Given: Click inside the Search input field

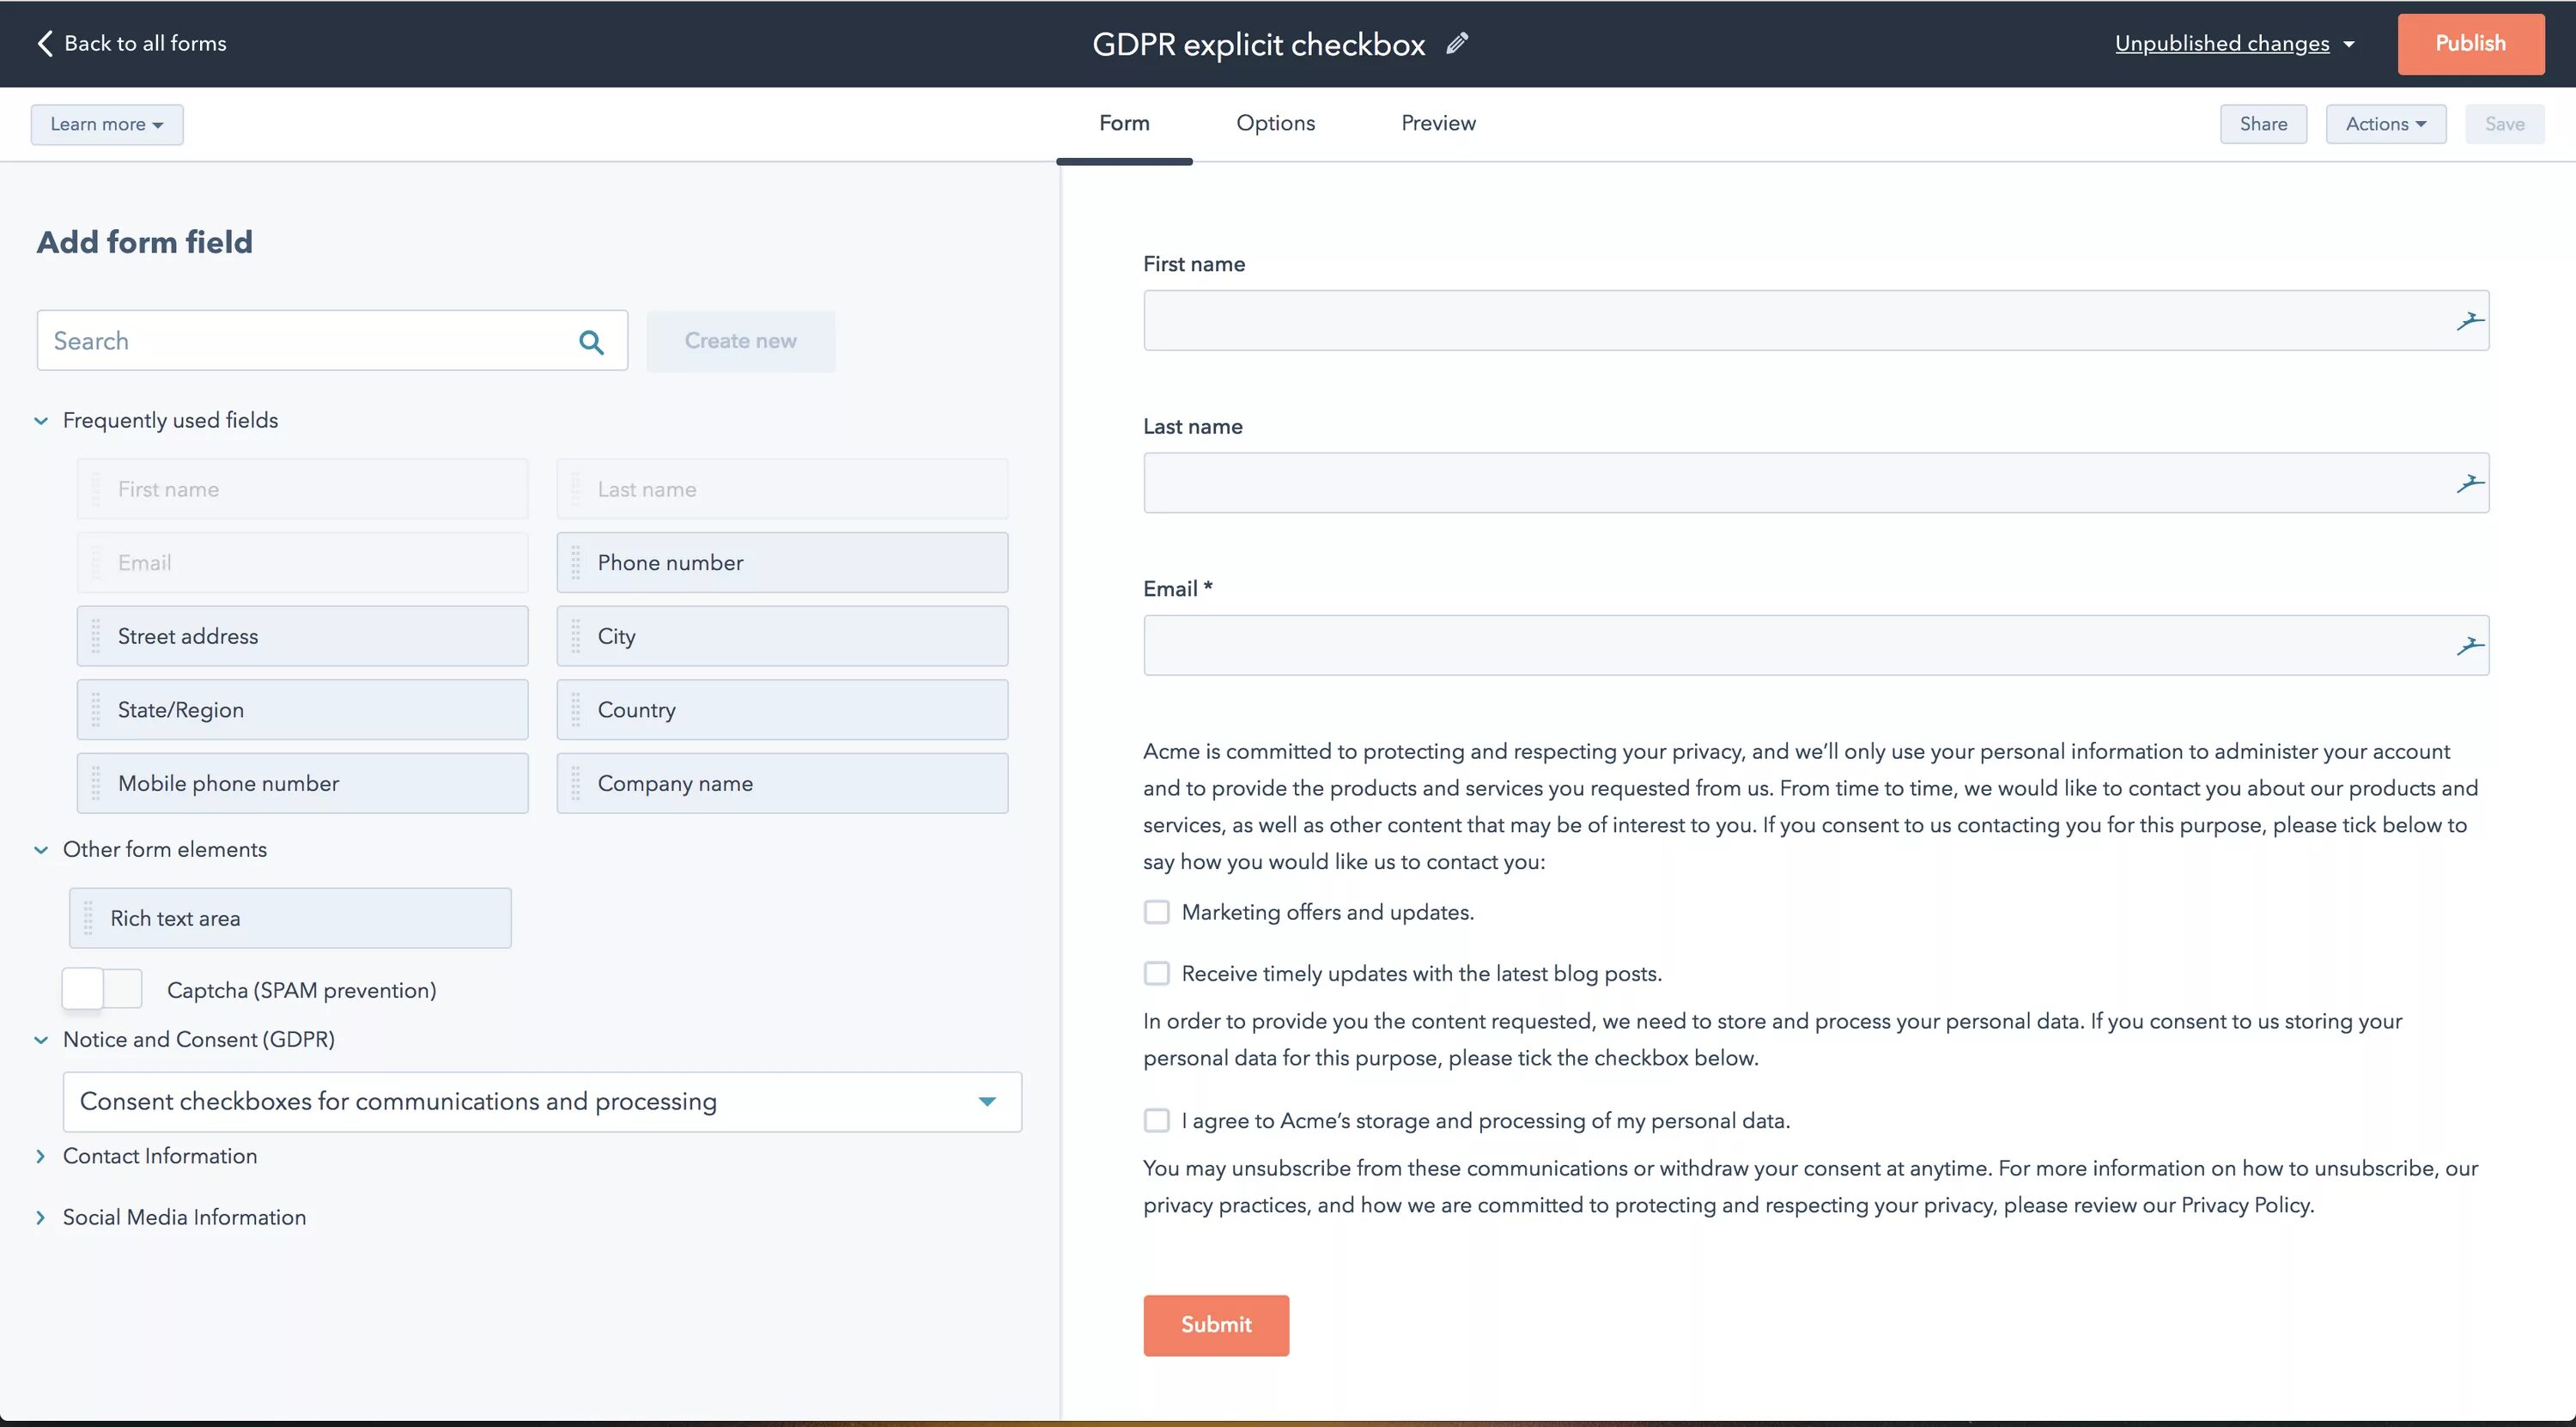Looking at the screenshot, I should 300,340.
